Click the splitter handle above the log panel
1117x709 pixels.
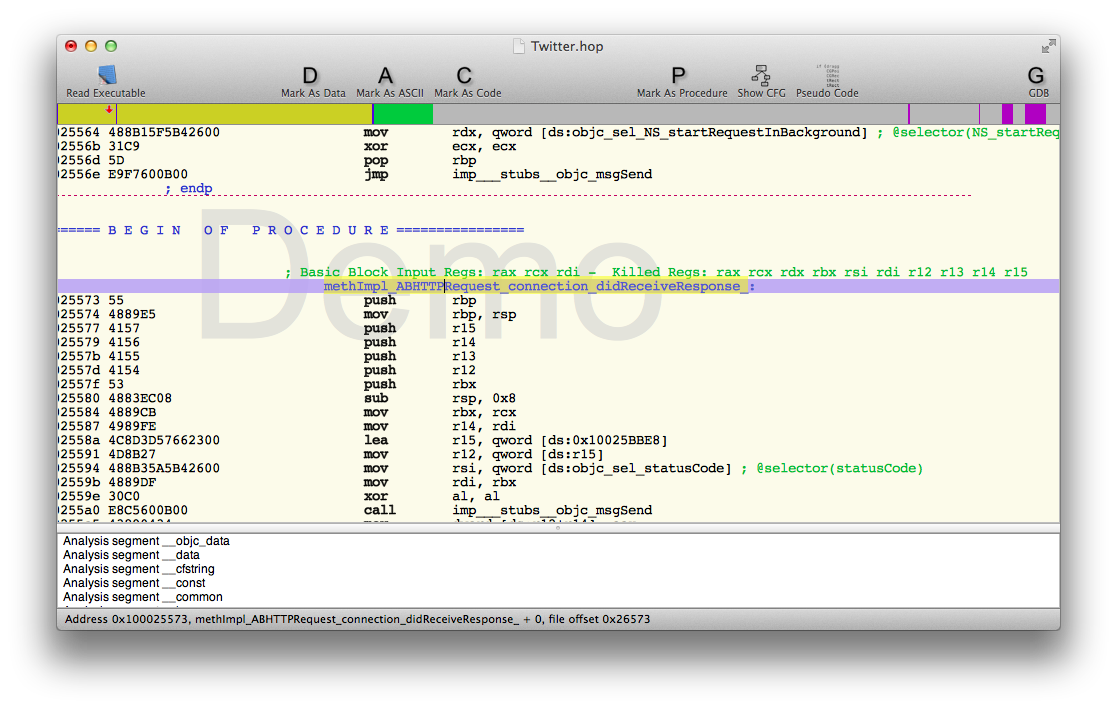coord(558,528)
